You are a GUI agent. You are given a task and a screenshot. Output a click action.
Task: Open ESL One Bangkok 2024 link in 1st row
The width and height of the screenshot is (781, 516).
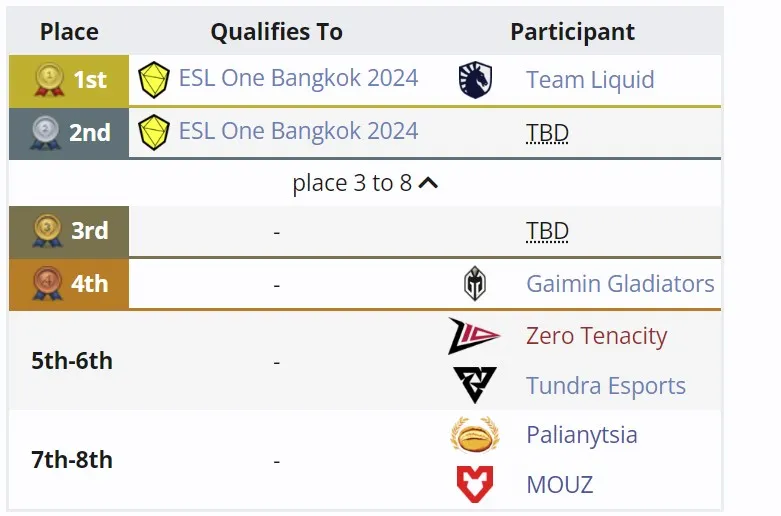(298, 78)
